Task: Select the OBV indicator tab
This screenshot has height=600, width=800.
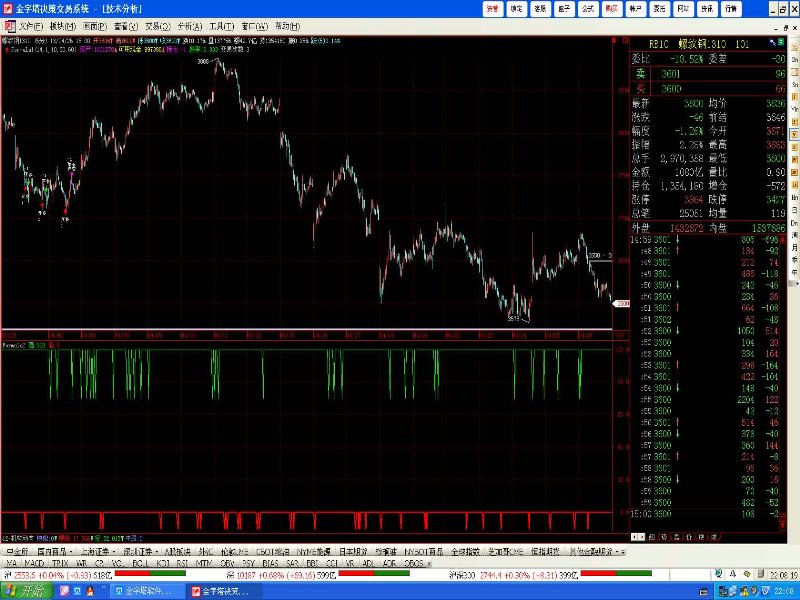Action: (227, 563)
